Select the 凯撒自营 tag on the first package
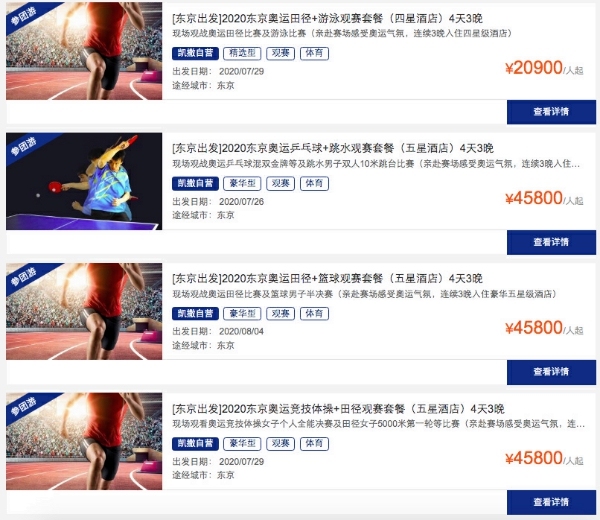Viewport: 600px width, 520px height. coord(196,53)
